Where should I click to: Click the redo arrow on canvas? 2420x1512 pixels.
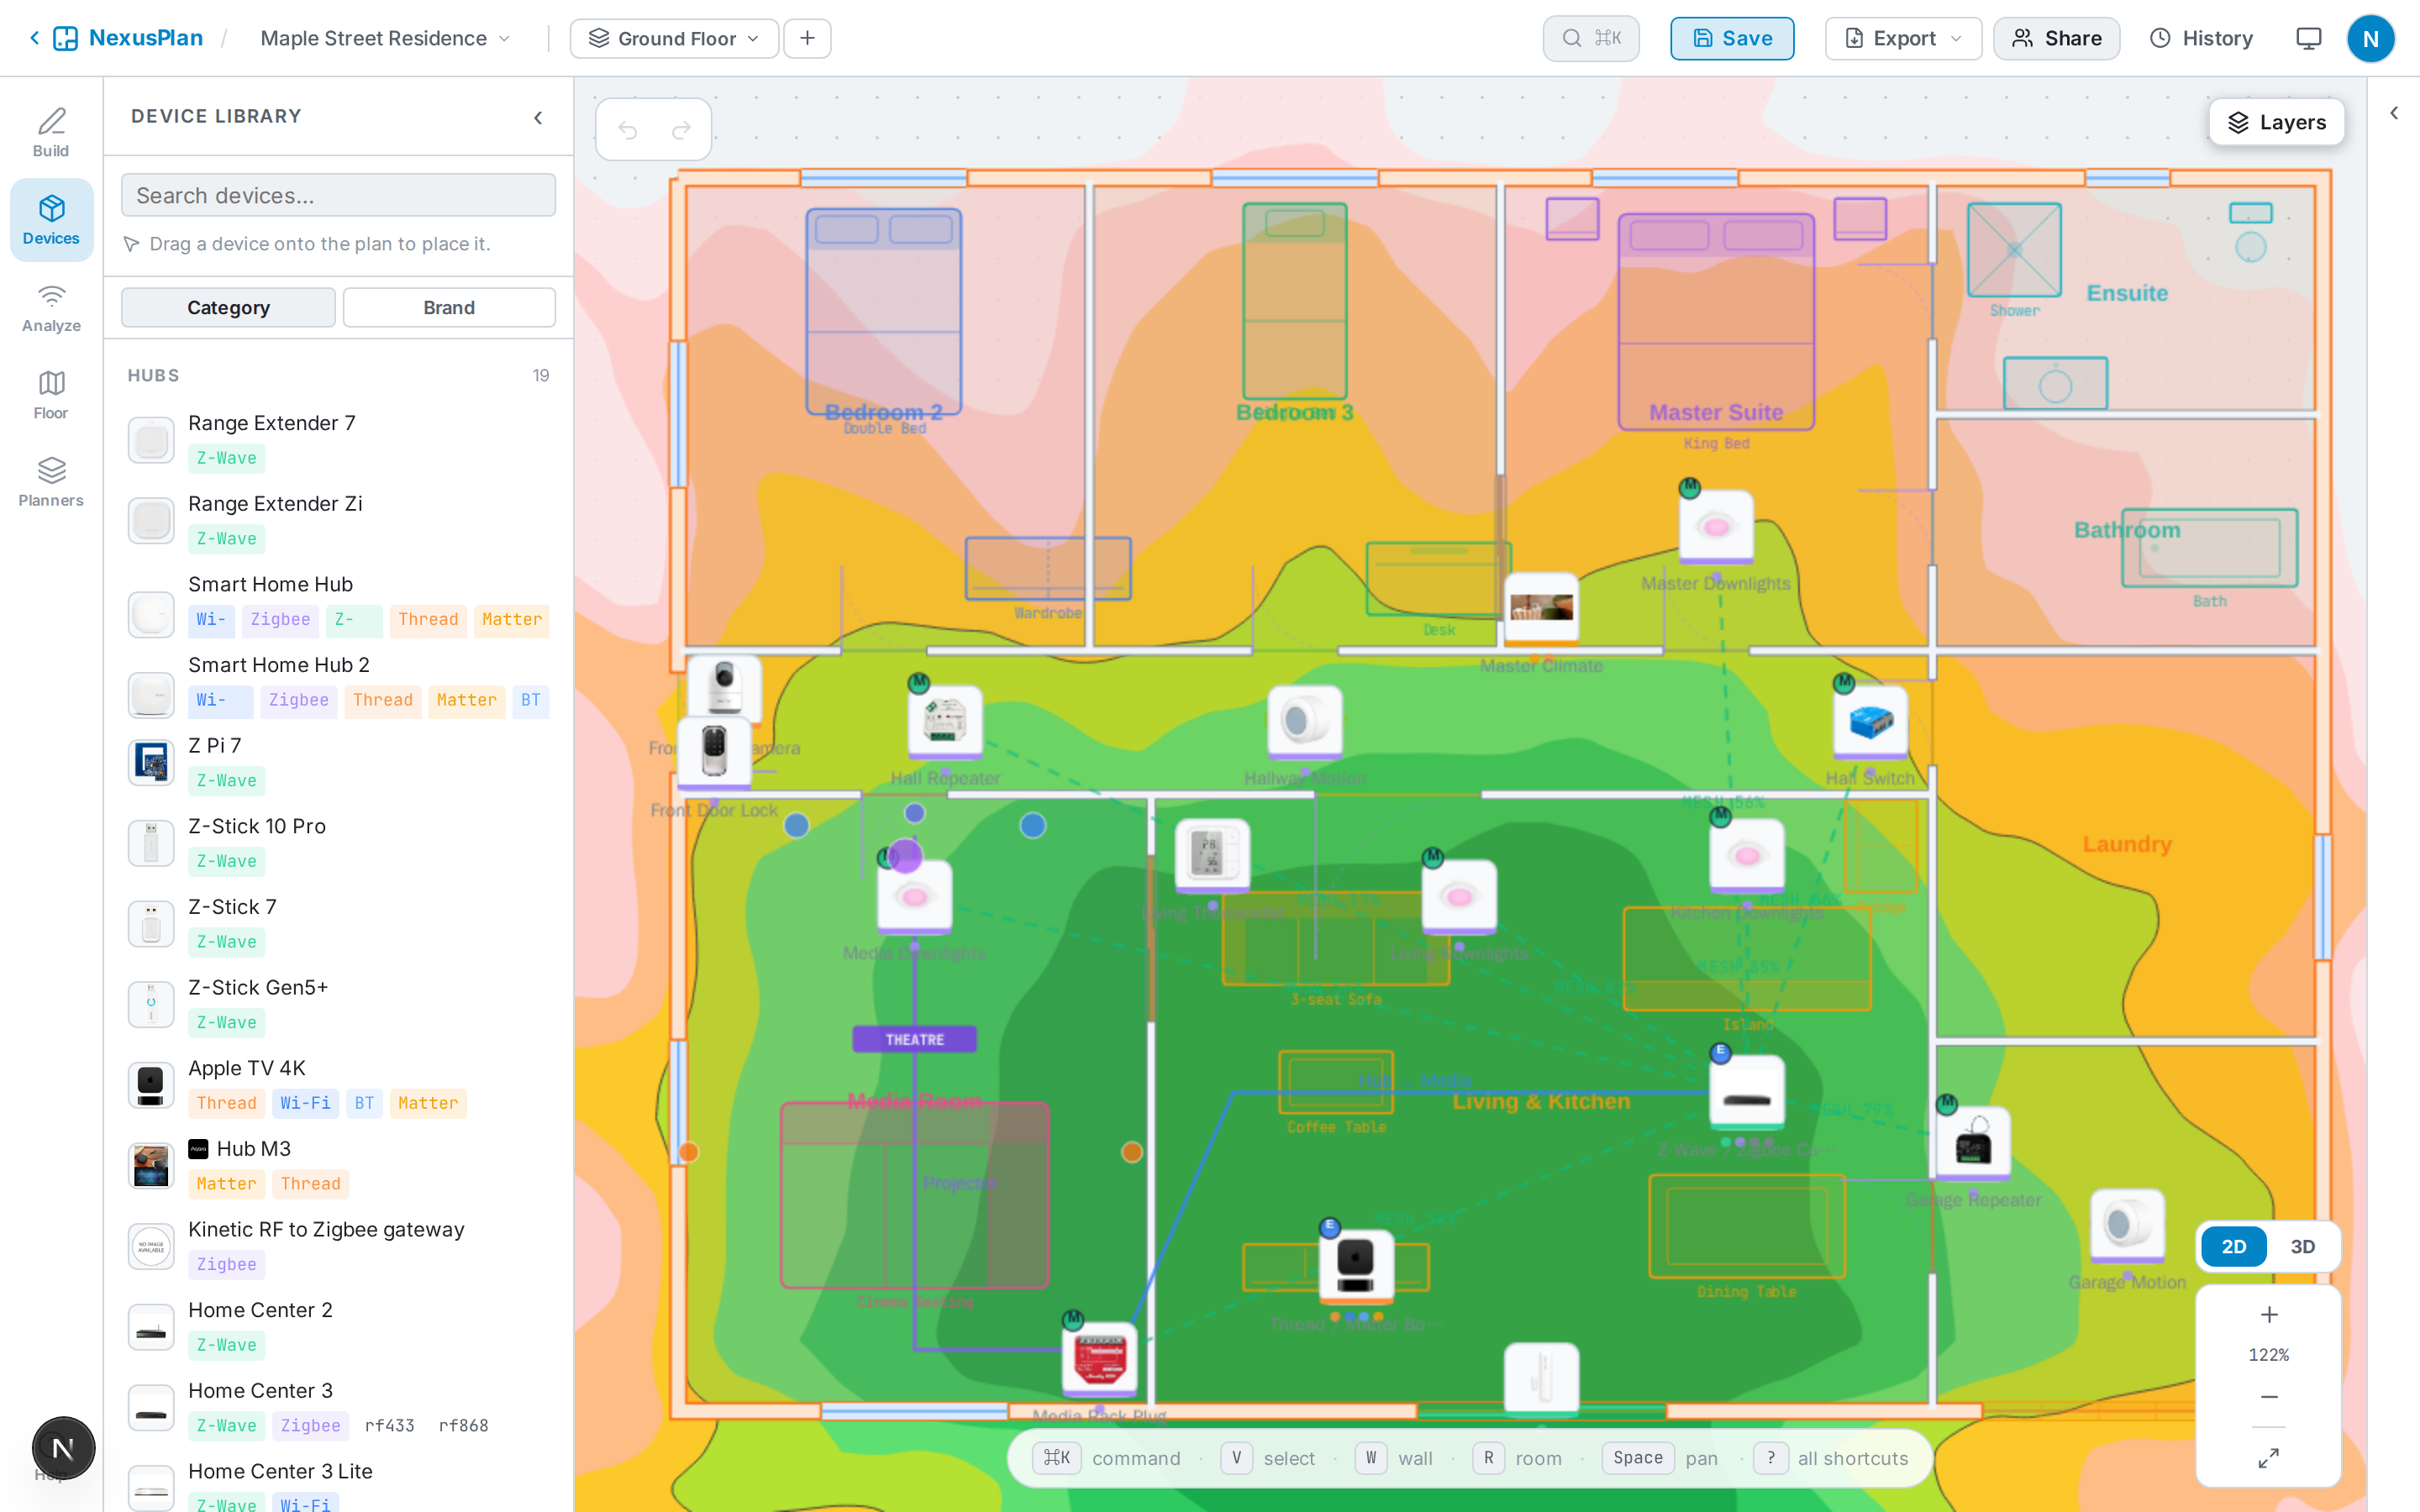pos(682,130)
